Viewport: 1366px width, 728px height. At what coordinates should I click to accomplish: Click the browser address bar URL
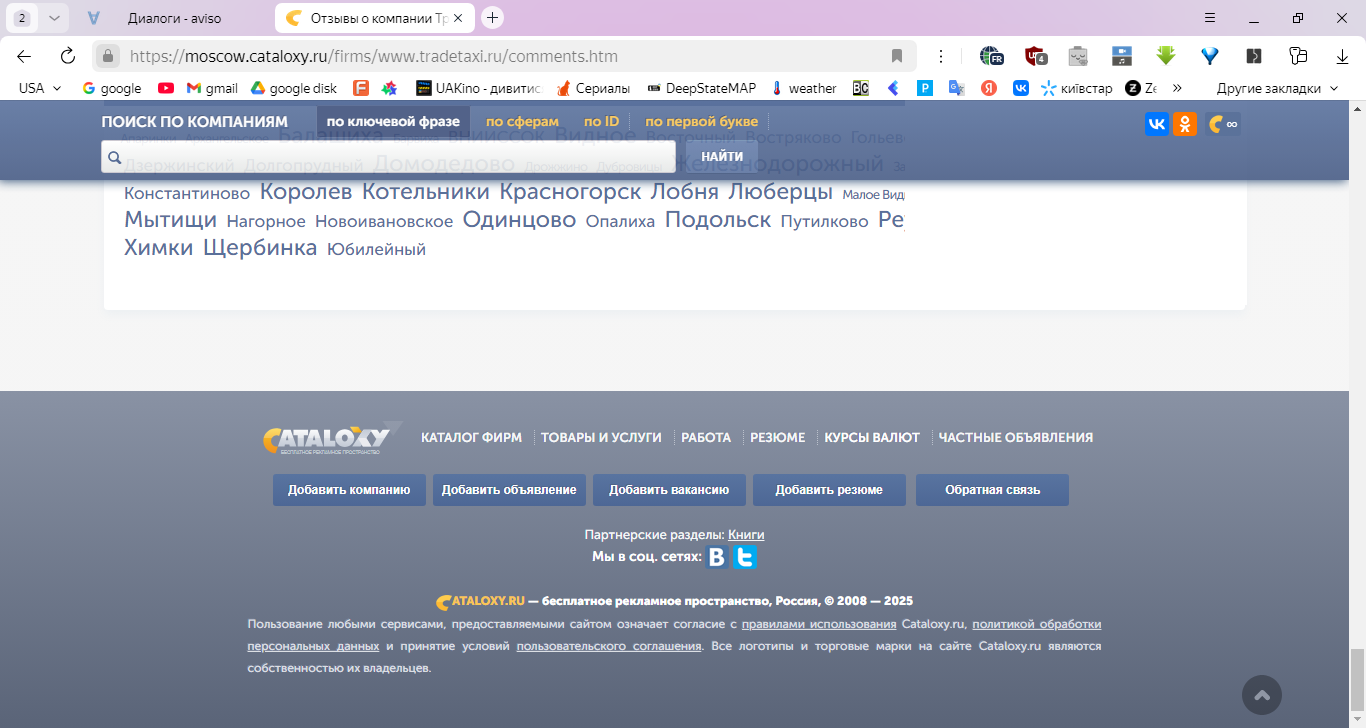(x=374, y=56)
